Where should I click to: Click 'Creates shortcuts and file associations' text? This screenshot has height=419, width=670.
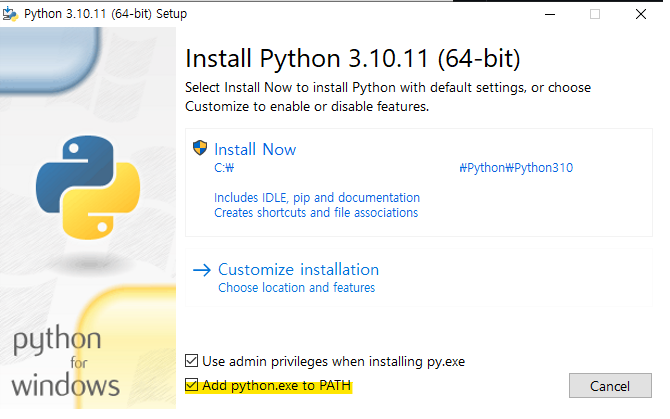coord(316,213)
